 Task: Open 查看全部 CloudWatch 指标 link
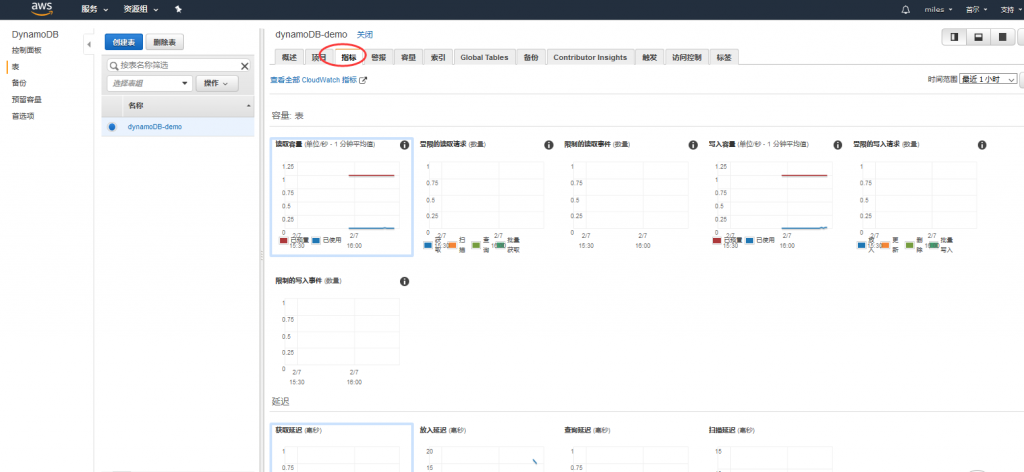(x=313, y=80)
